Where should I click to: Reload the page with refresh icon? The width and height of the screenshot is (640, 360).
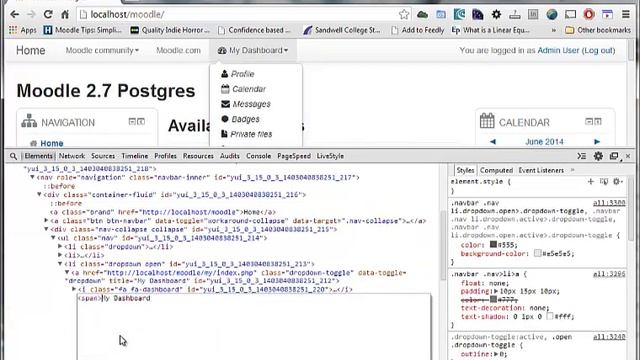(48, 14)
